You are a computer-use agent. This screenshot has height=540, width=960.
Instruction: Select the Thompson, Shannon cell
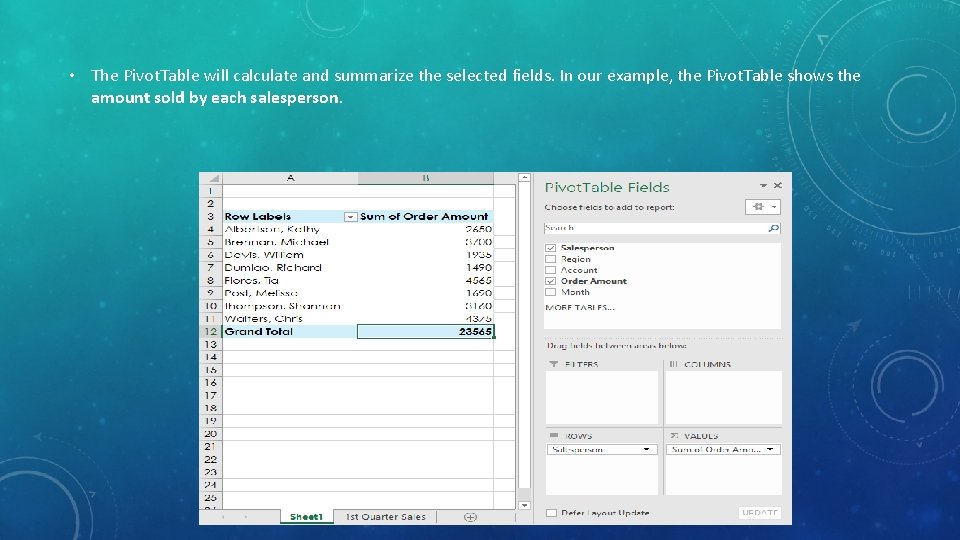click(290, 306)
